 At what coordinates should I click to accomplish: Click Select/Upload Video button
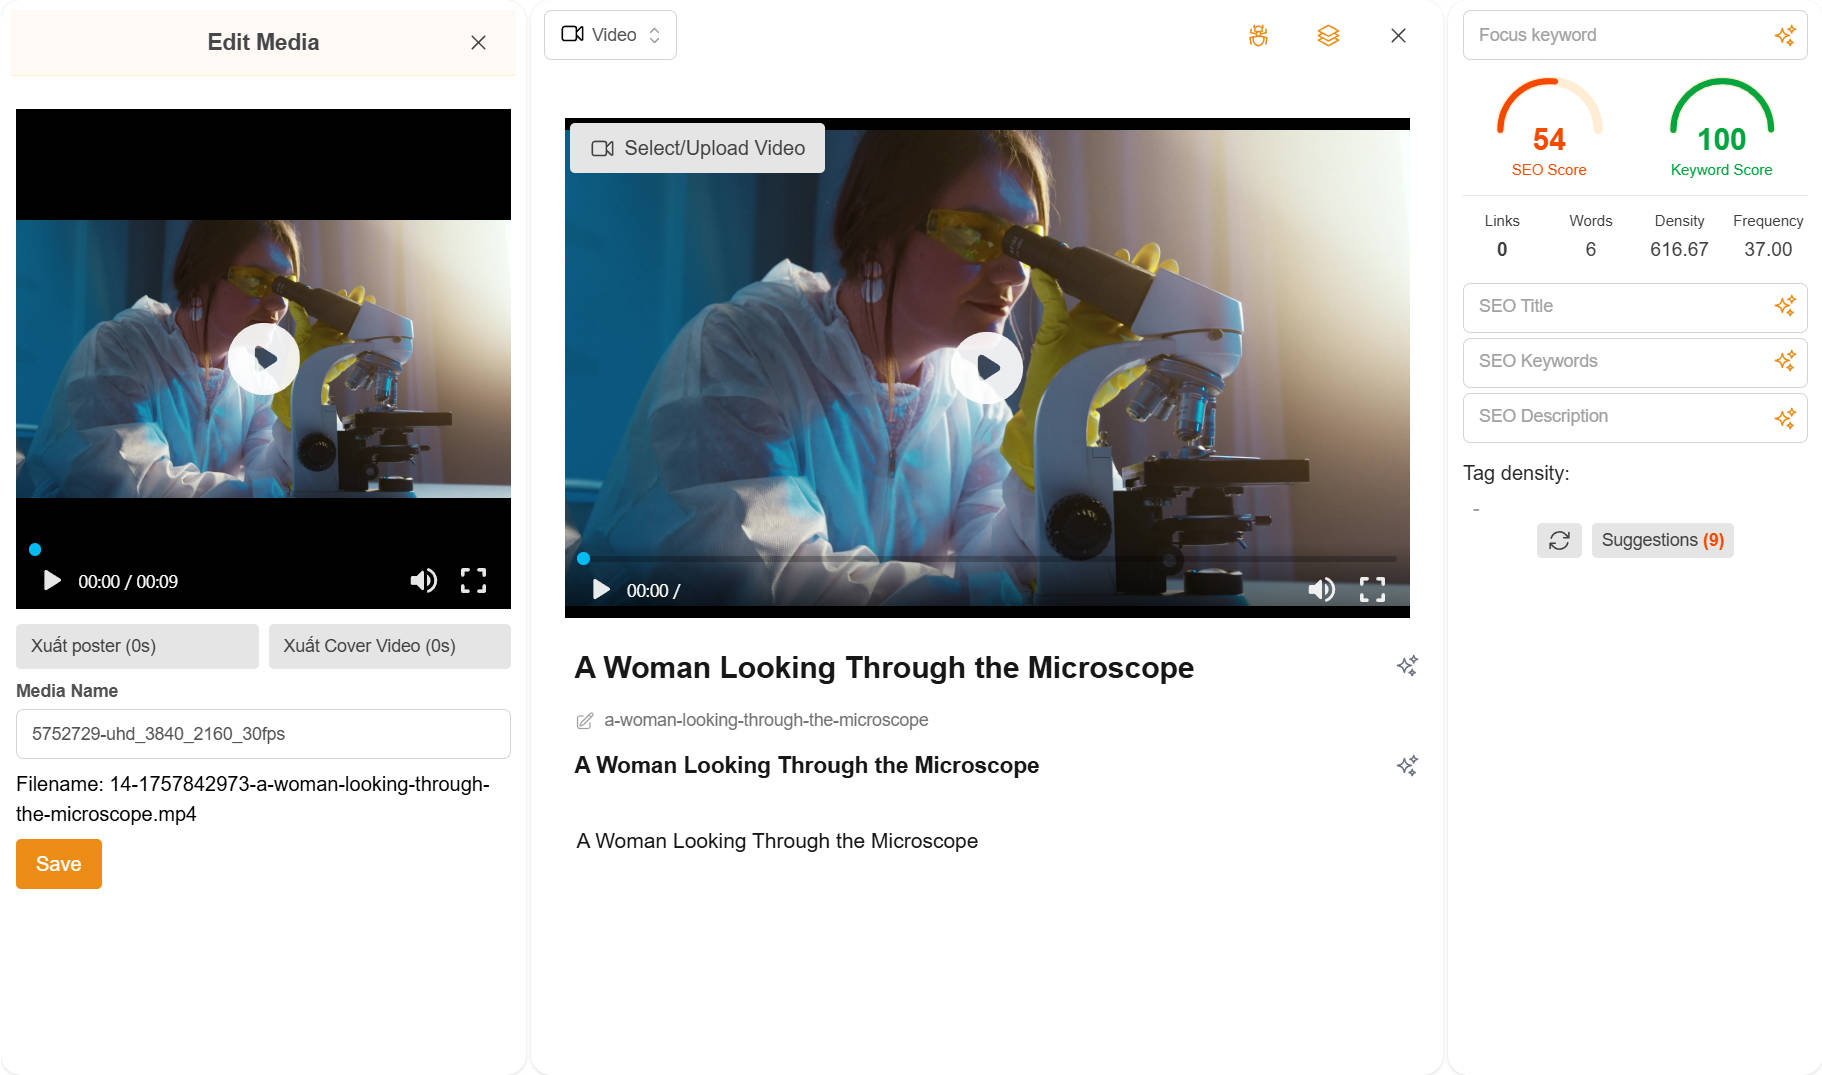pos(697,148)
